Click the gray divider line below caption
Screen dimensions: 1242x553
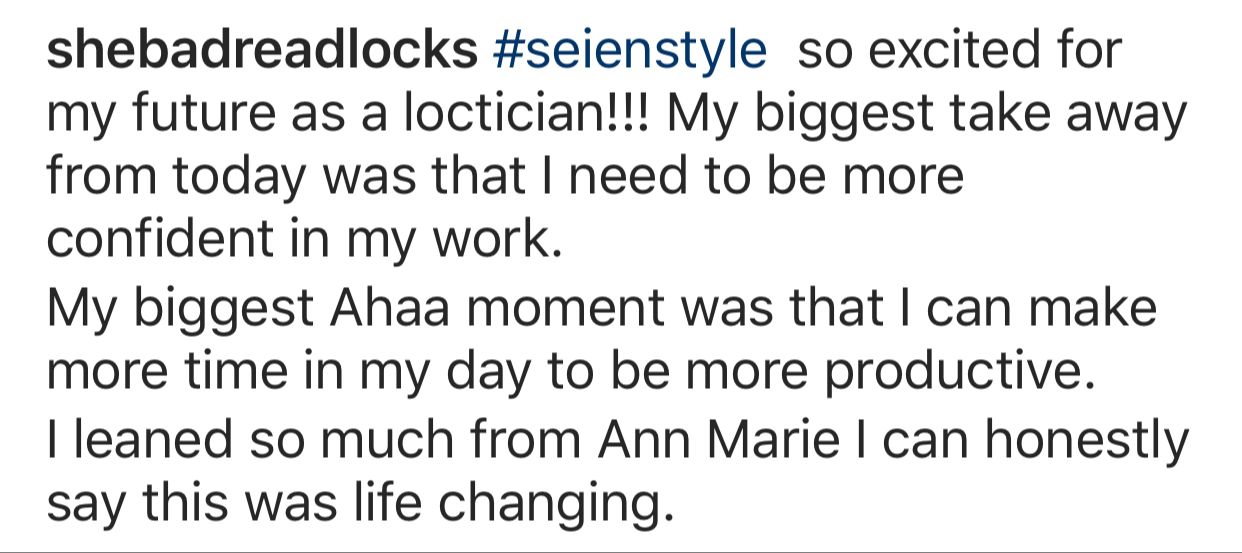point(620,550)
